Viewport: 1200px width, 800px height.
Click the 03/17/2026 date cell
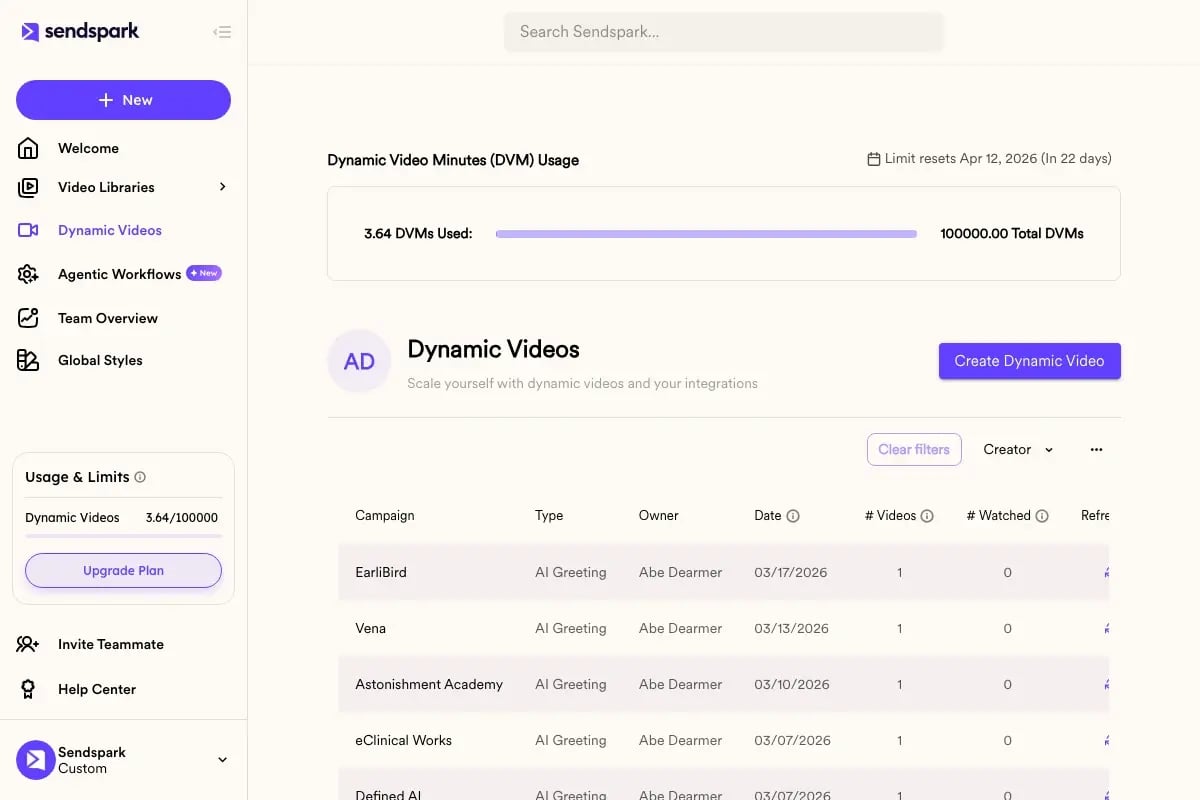pyautogui.click(x=791, y=572)
